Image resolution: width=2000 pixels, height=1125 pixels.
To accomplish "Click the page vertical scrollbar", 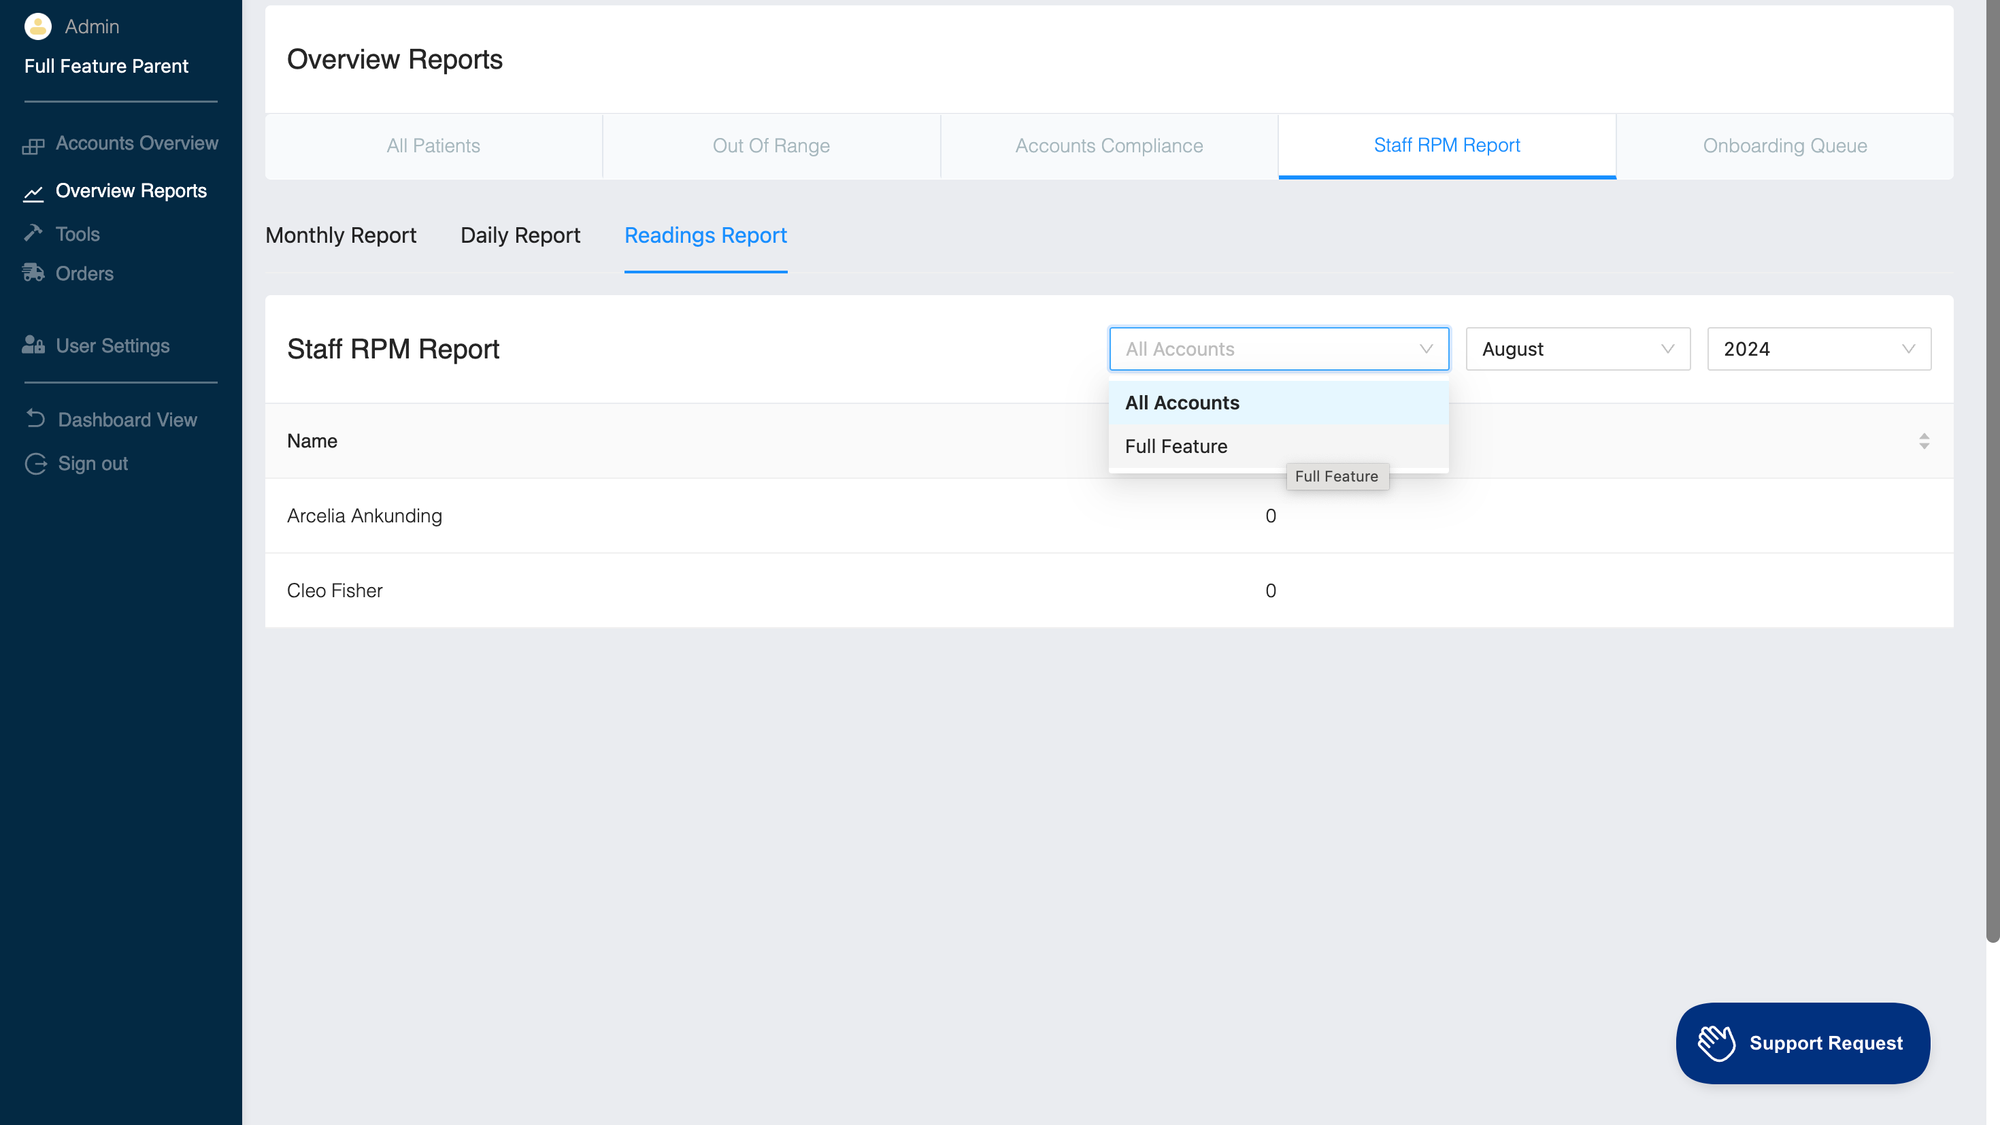I will click(1992, 470).
